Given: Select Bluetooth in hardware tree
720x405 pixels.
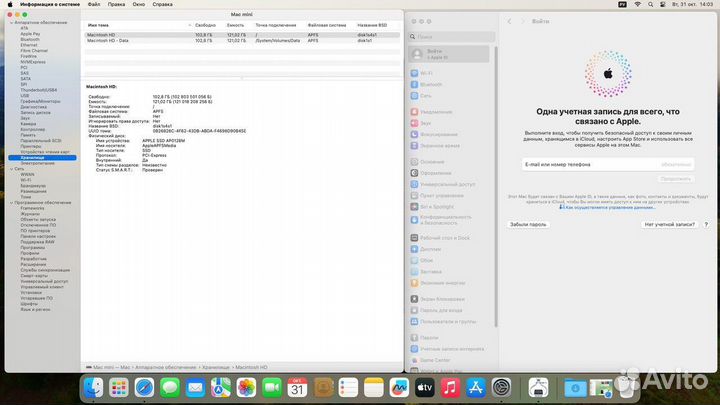Looking at the screenshot, I should (x=30, y=39).
